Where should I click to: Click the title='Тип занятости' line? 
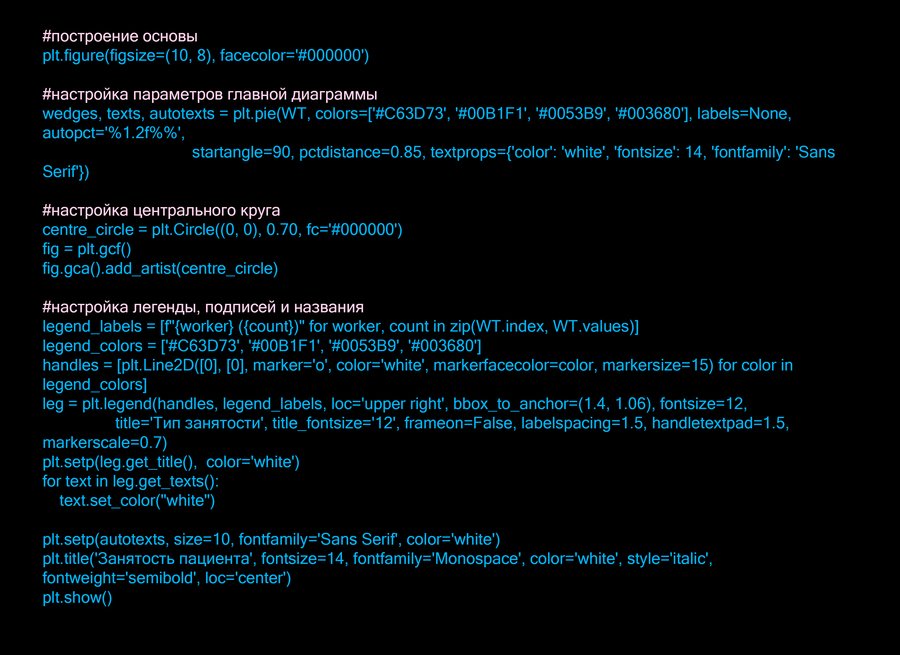[452, 423]
